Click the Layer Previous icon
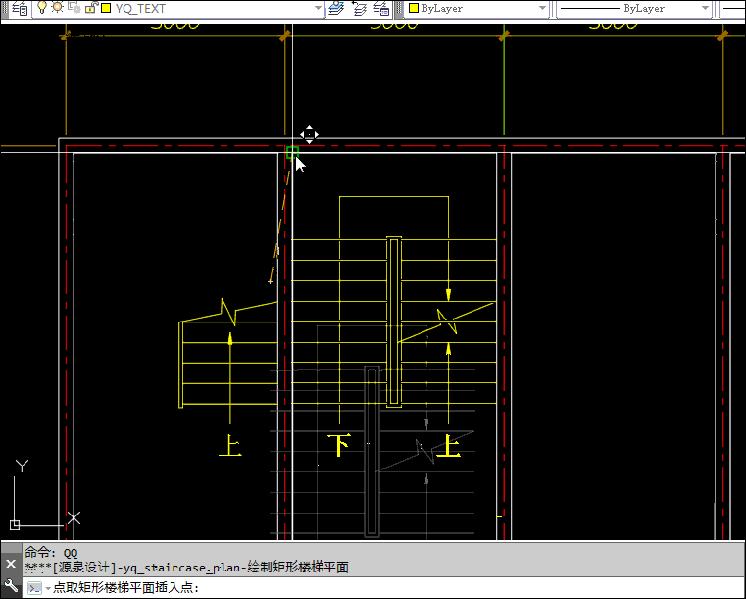Viewport: 746px width, 599px height. [x=359, y=9]
